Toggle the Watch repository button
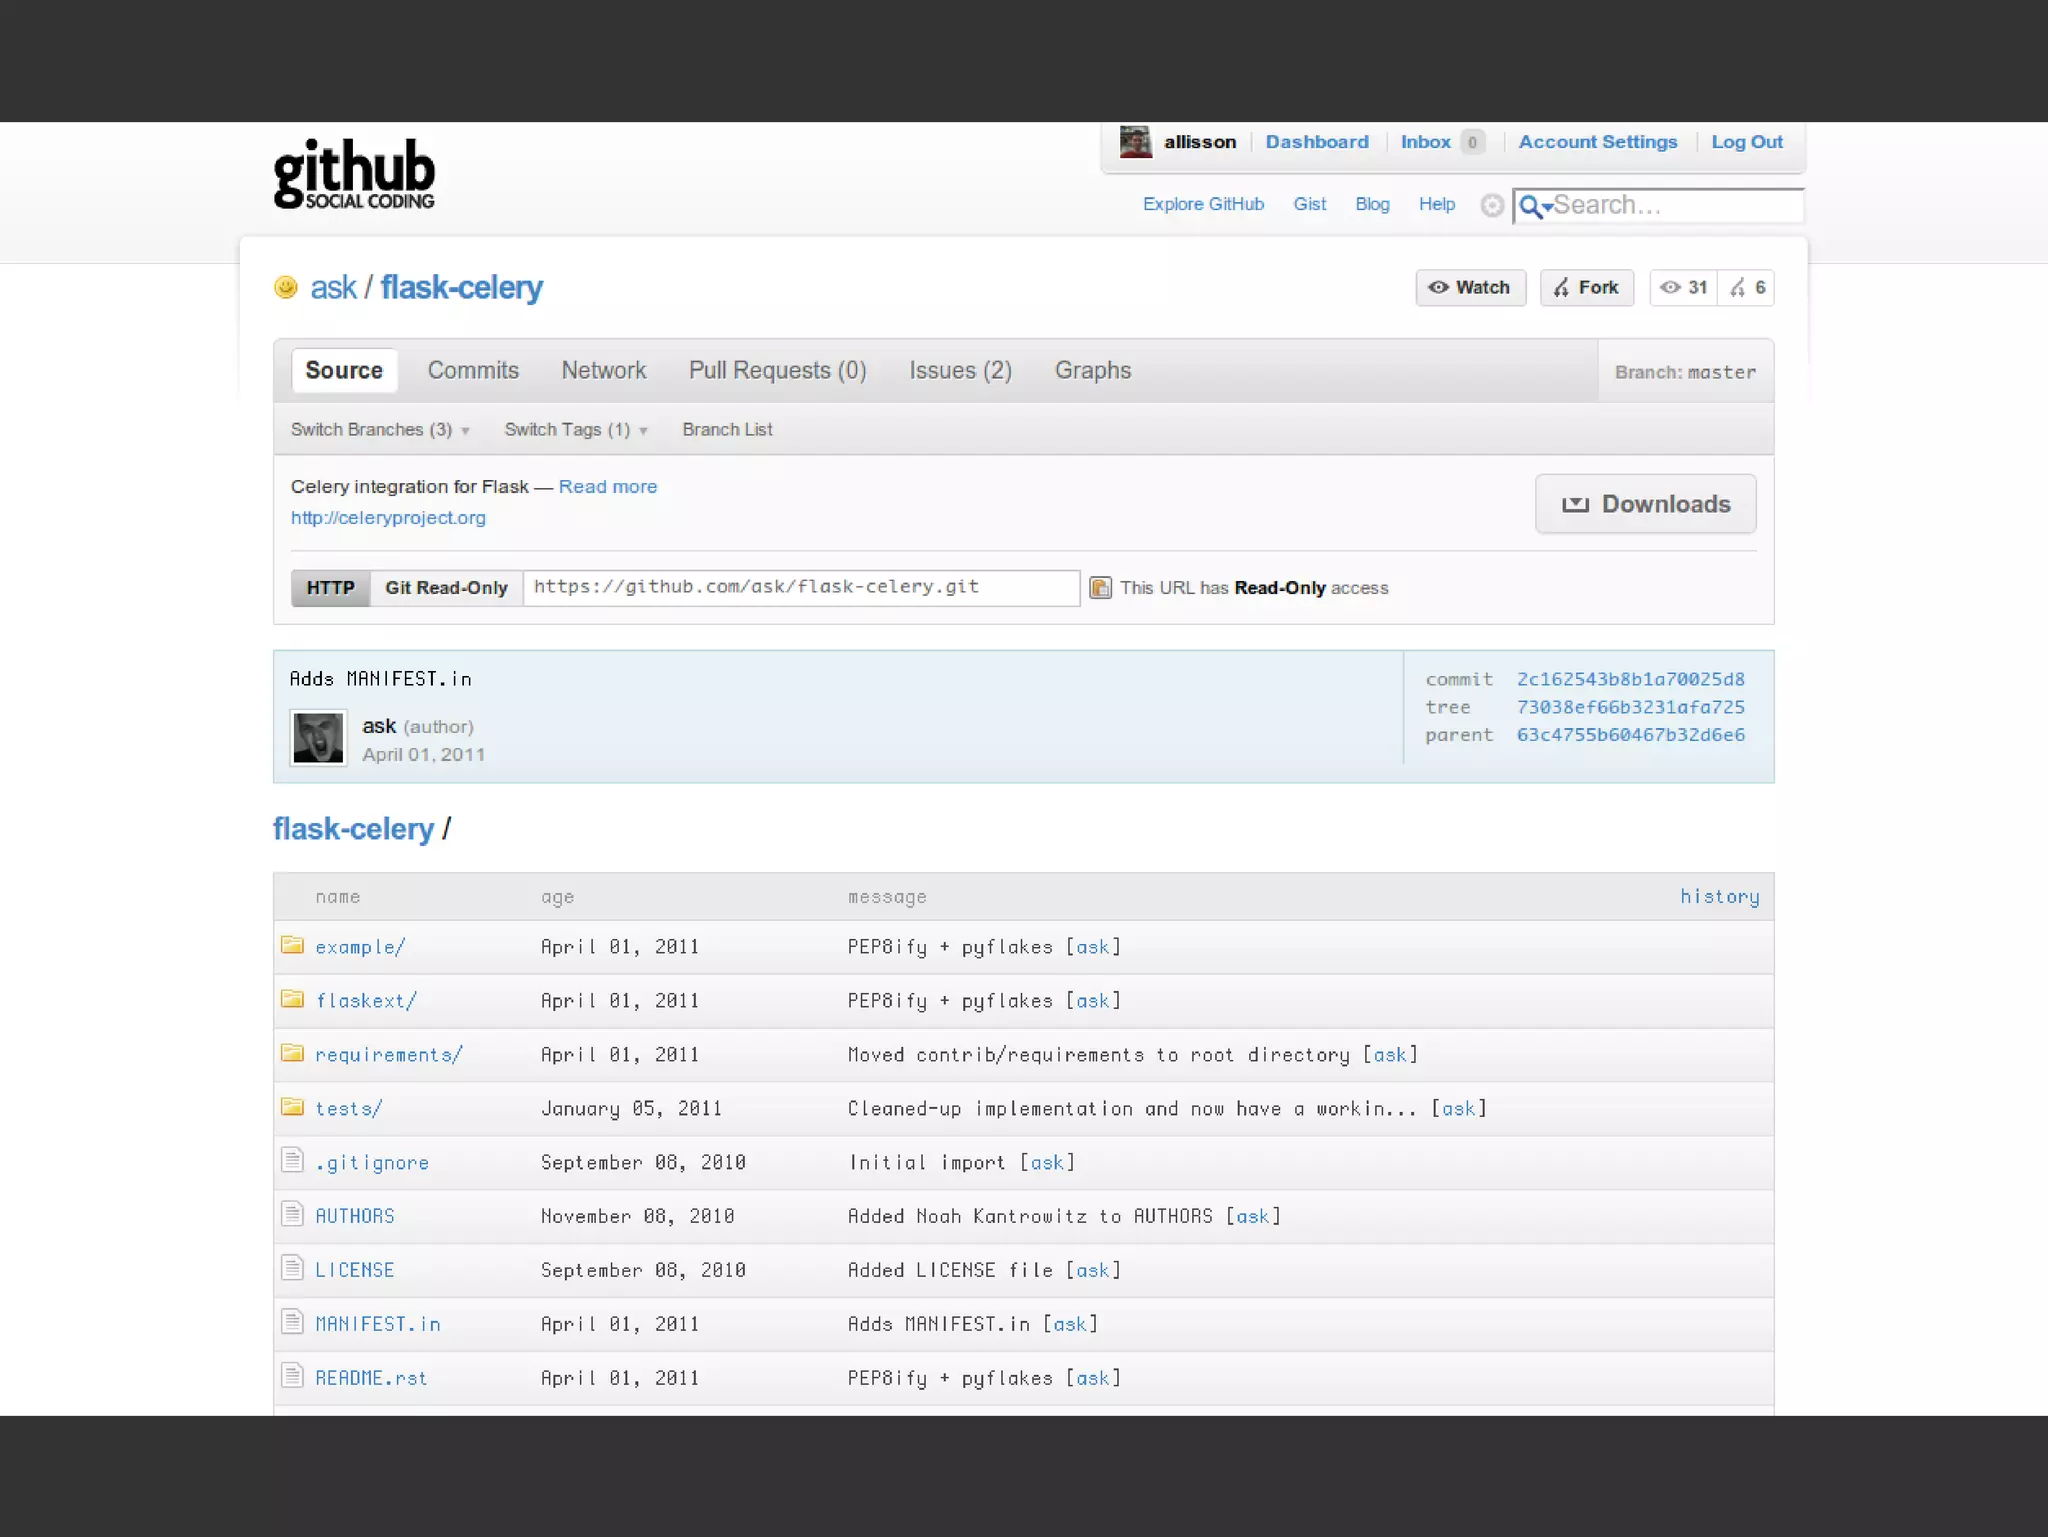This screenshot has width=2048, height=1537. coord(1469,288)
